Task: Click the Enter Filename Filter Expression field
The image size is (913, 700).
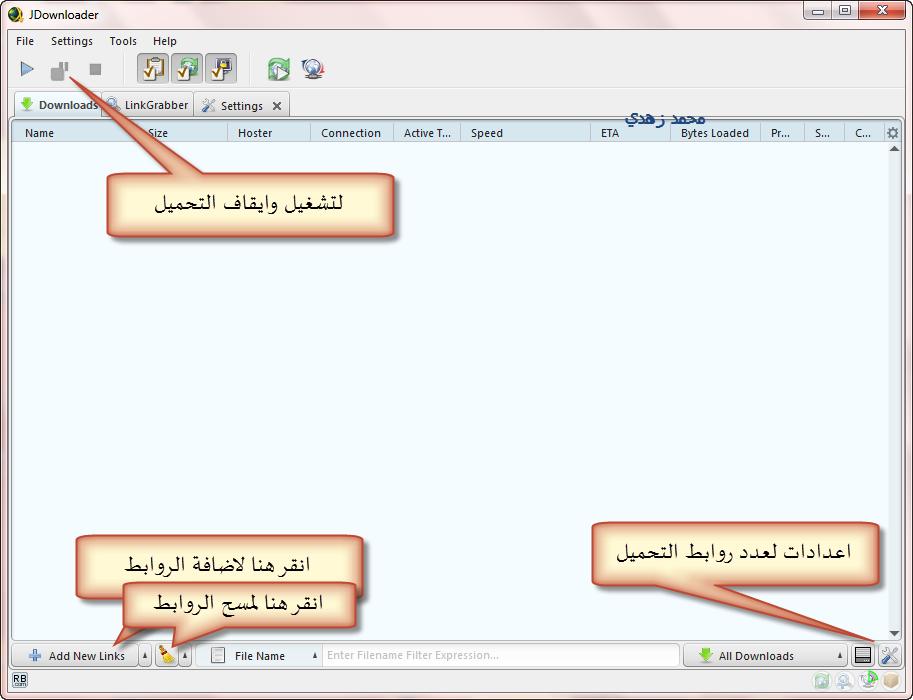Action: pos(501,655)
